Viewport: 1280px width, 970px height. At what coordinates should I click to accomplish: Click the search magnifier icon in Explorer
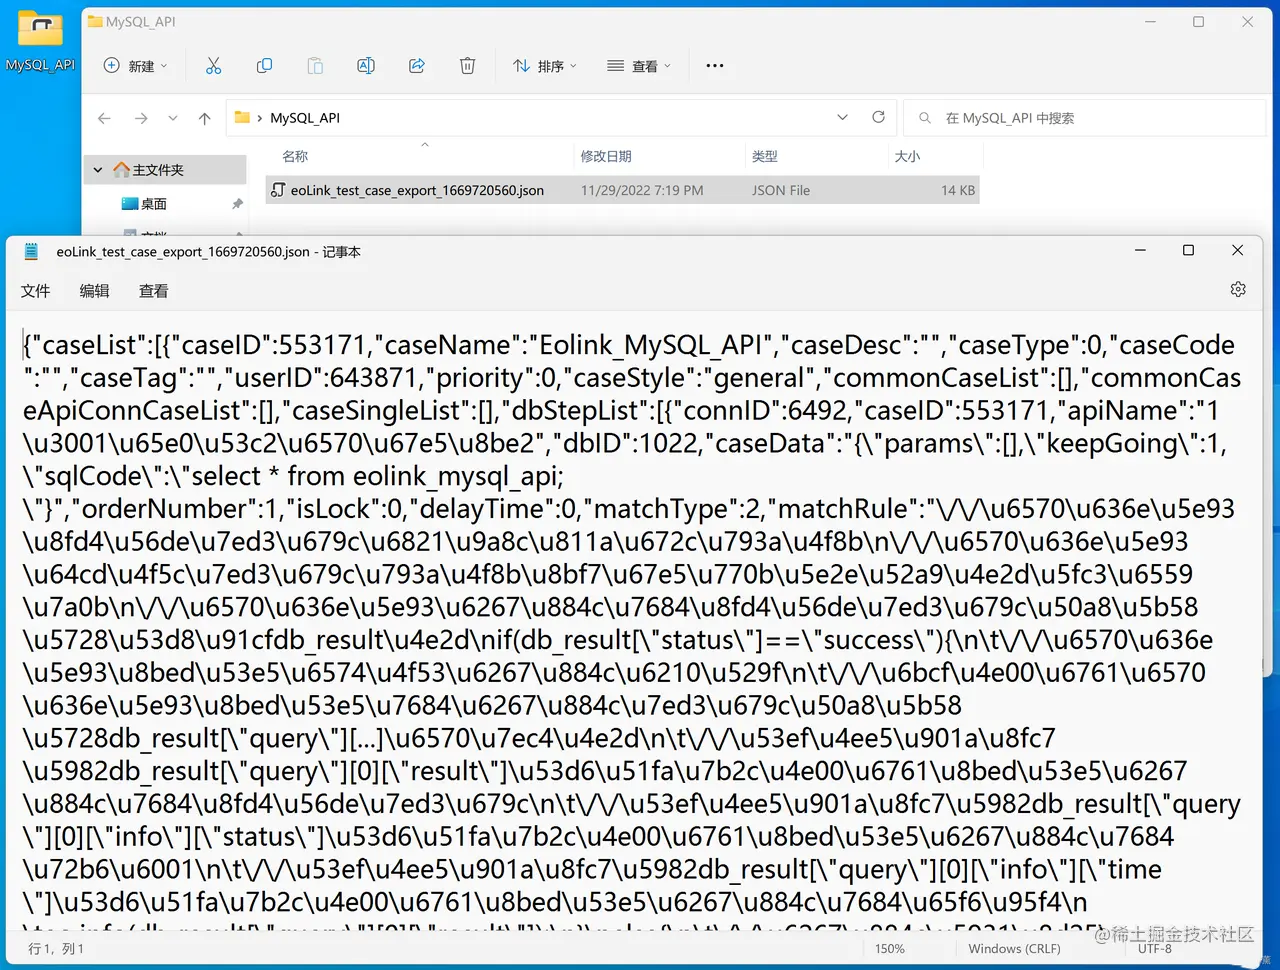925,118
